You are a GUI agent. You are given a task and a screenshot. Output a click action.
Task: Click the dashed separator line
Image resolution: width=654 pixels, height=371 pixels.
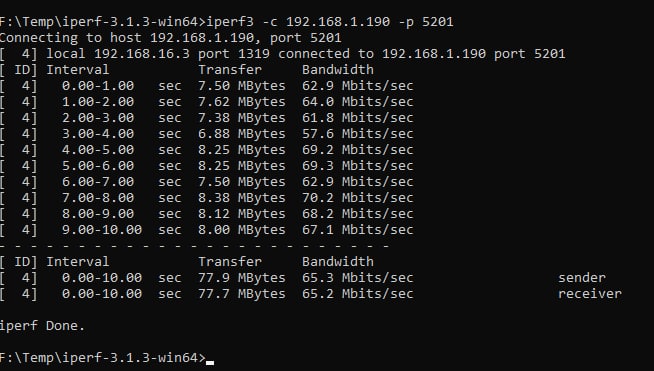(194, 246)
